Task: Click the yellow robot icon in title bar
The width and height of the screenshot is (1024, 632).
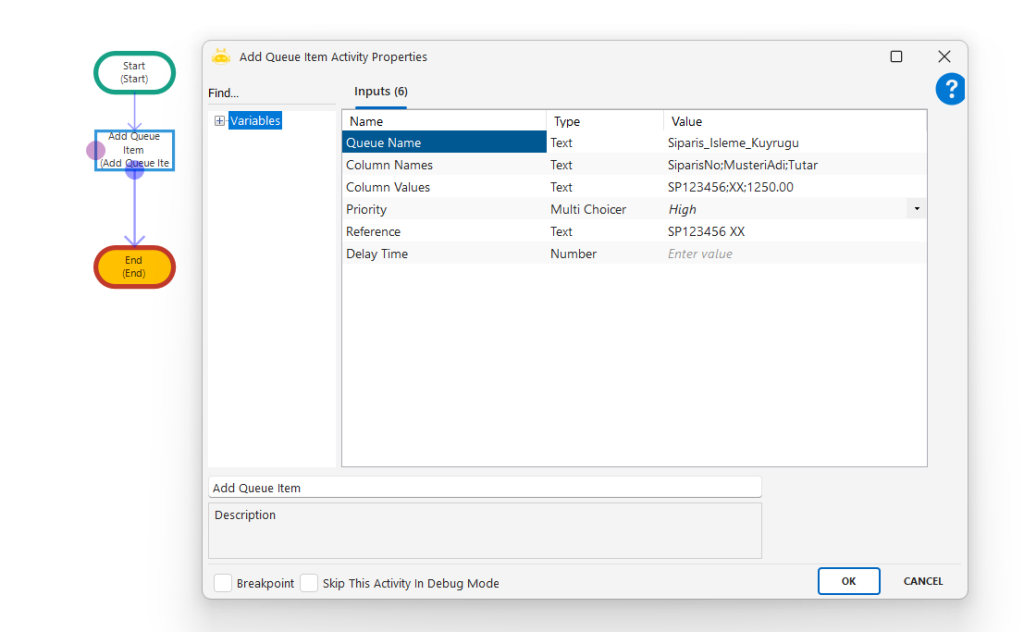Action: coord(221,57)
